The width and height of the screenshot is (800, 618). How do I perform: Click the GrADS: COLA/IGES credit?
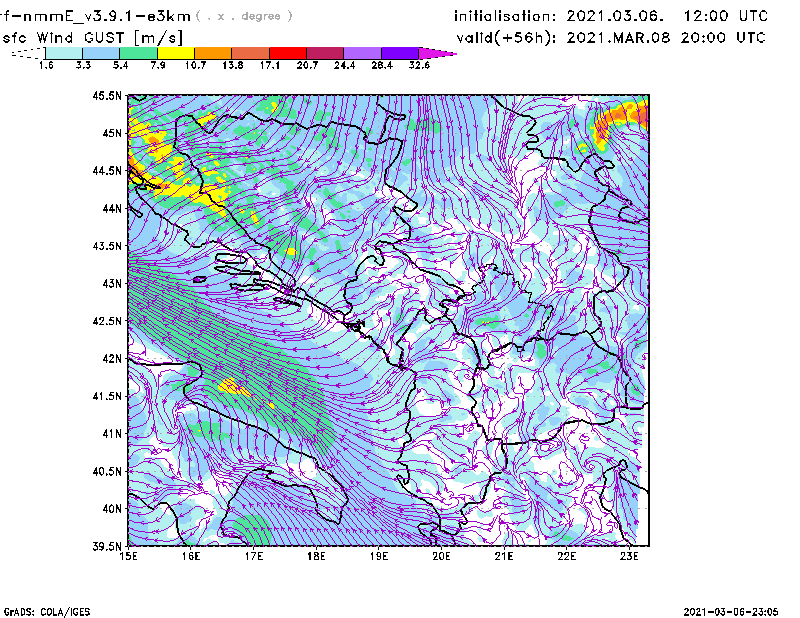47,611
